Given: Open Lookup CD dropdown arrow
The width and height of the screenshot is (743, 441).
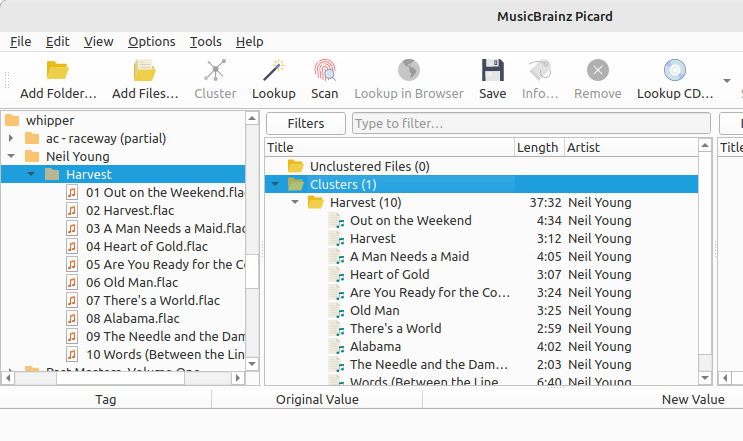Looking at the screenshot, I should point(727,81).
